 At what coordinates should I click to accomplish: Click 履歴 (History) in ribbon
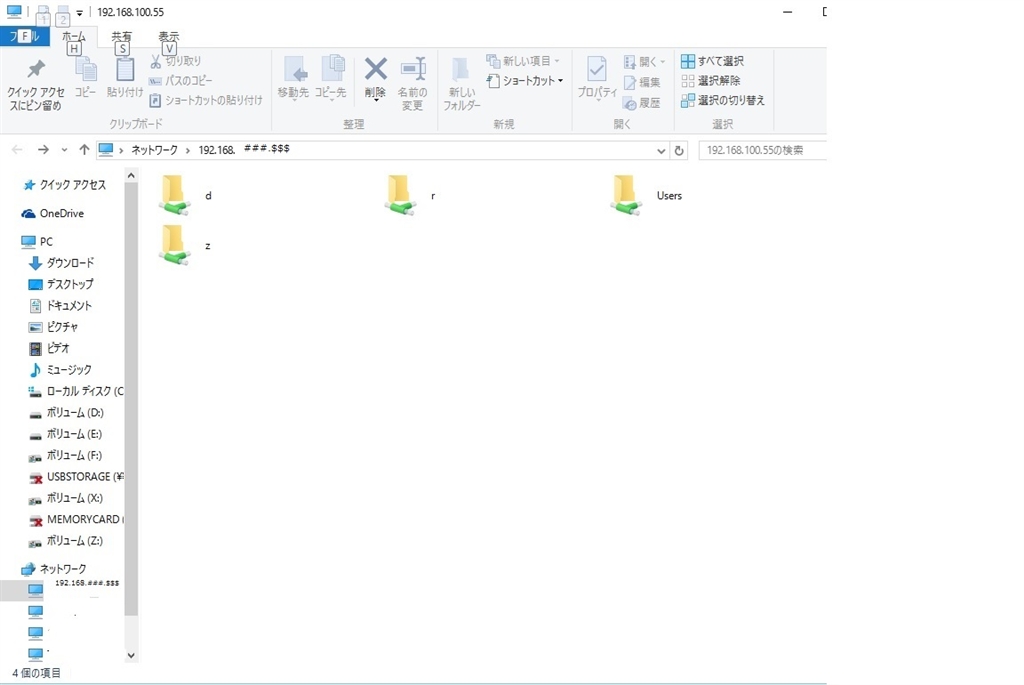pos(642,103)
